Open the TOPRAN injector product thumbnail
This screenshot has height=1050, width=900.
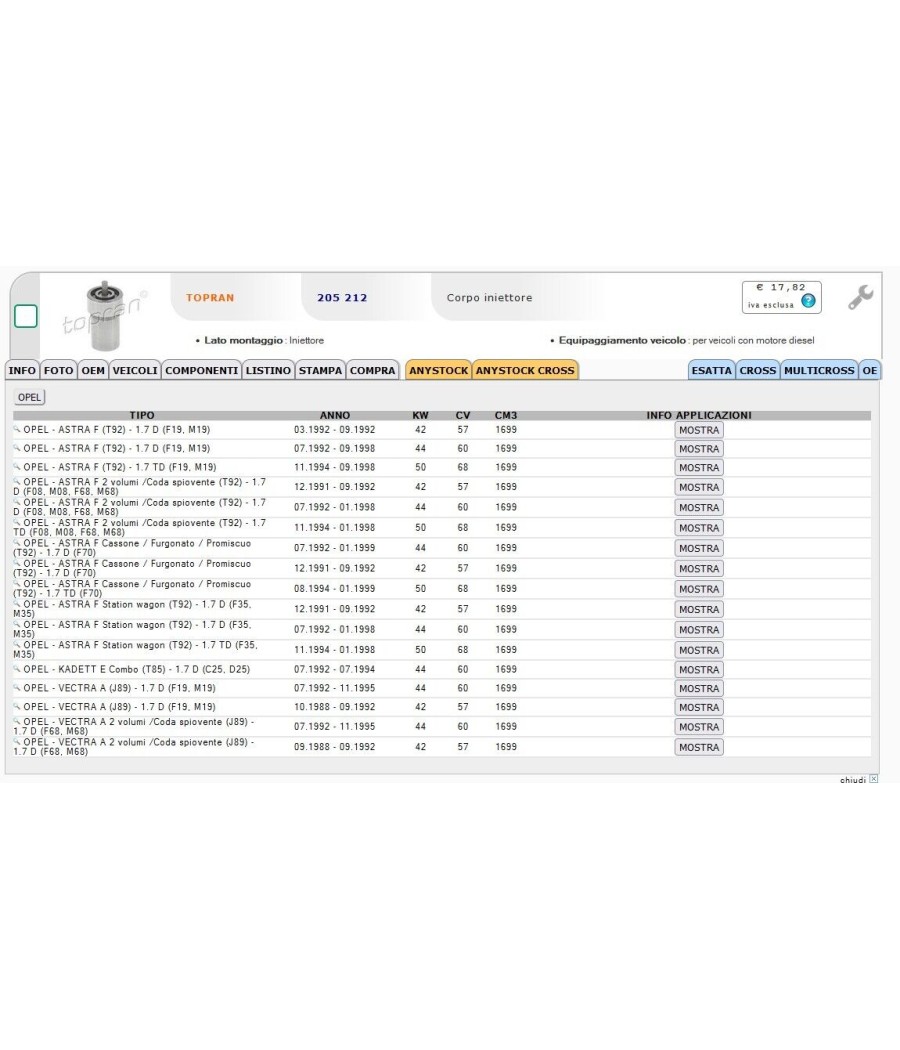[104, 315]
